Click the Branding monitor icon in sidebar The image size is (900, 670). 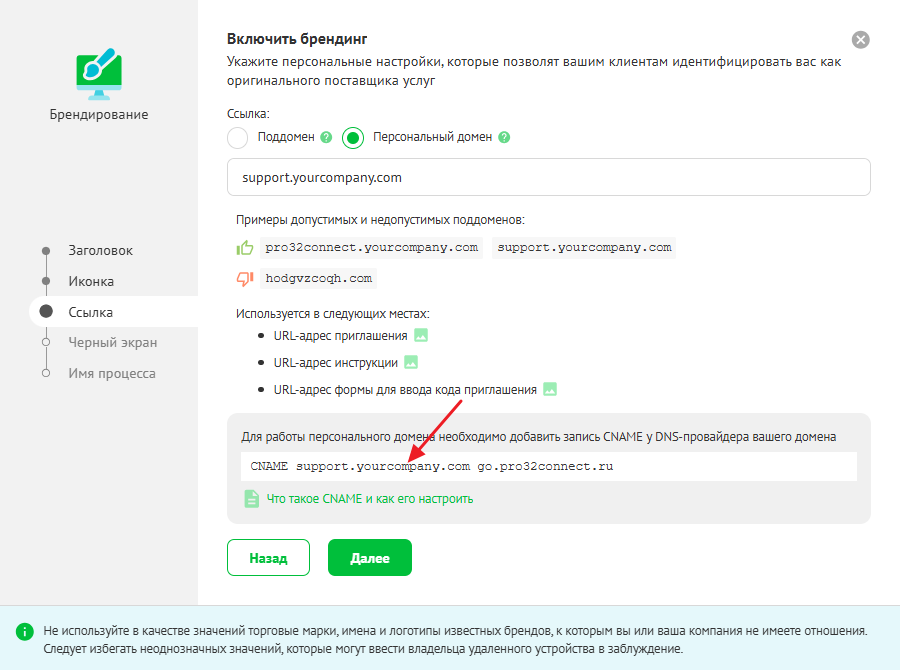coord(98,75)
